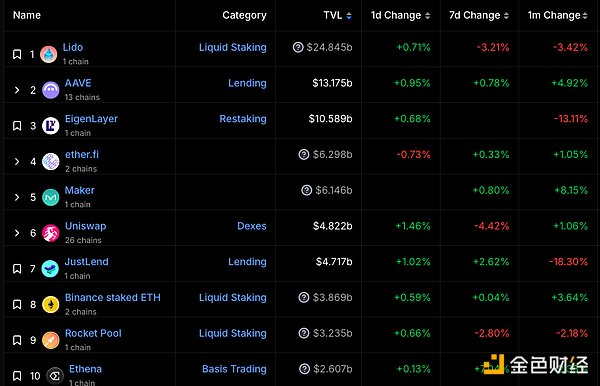Click the Rocket Pool logo icon
The width and height of the screenshot is (600, 386).
[51, 340]
